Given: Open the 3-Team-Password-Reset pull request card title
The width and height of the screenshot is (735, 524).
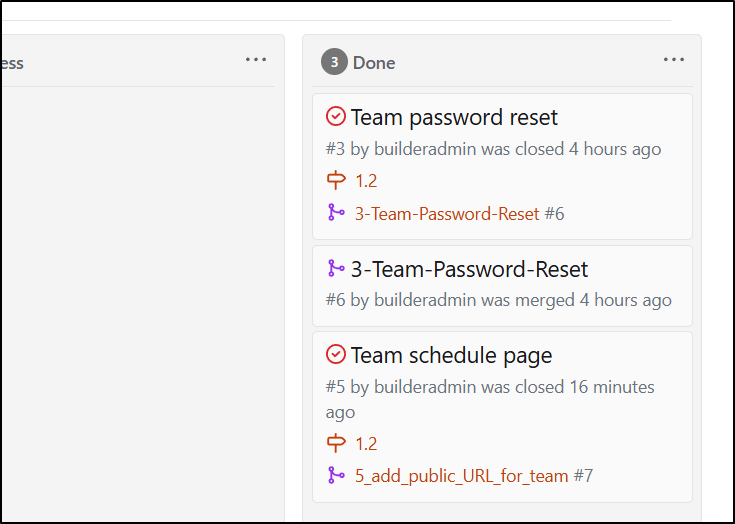Looking at the screenshot, I should [469, 269].
